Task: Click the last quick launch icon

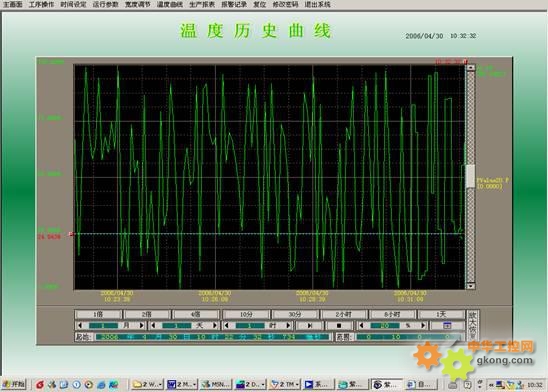Action: (113, 385)
